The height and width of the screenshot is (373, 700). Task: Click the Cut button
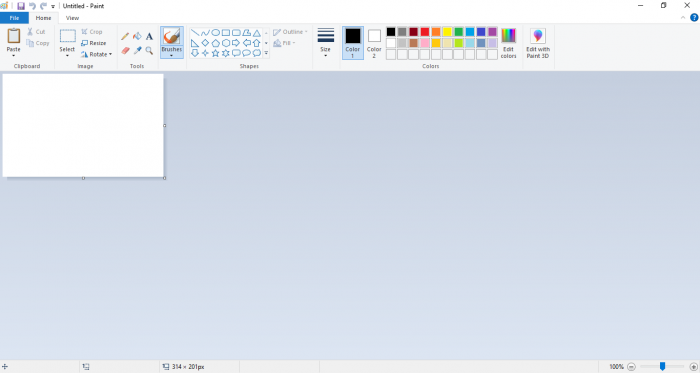(36, 32)
